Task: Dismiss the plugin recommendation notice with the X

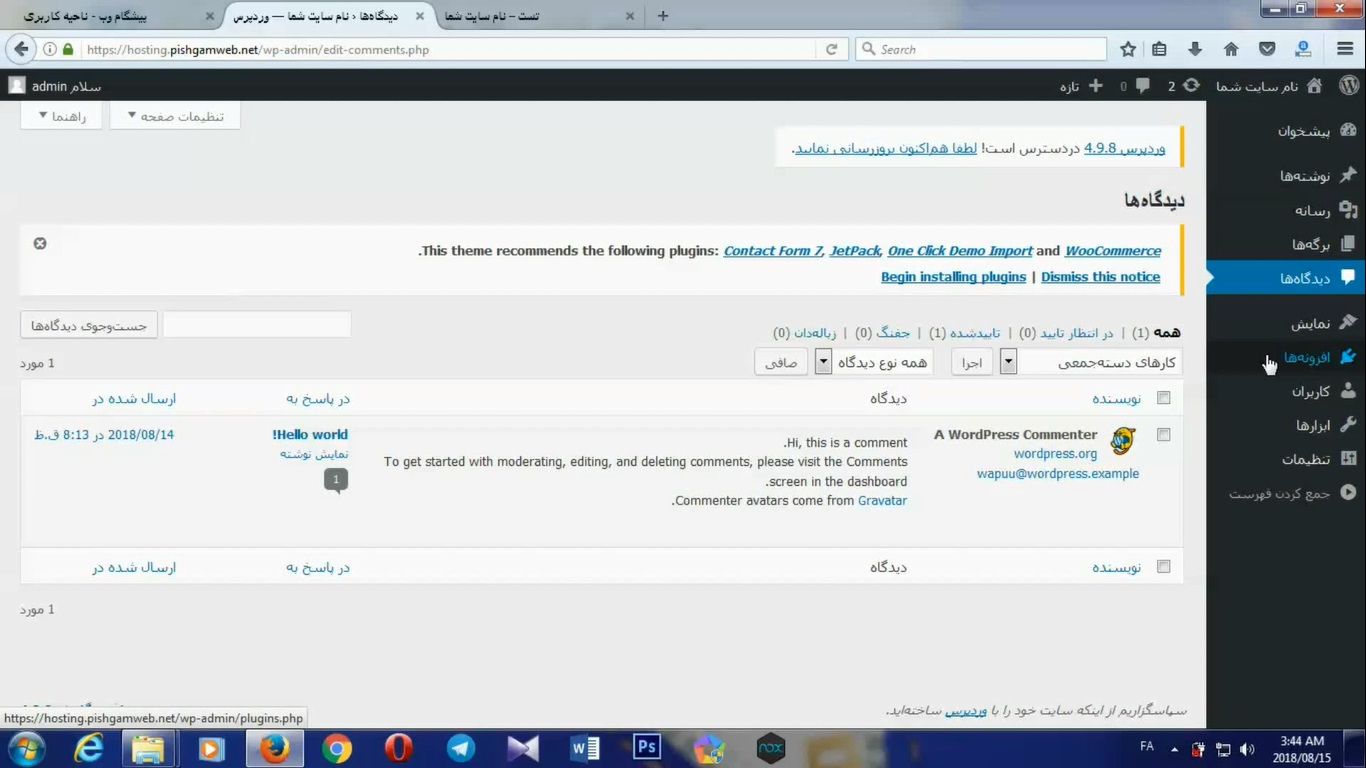Action: pos(40,243)
